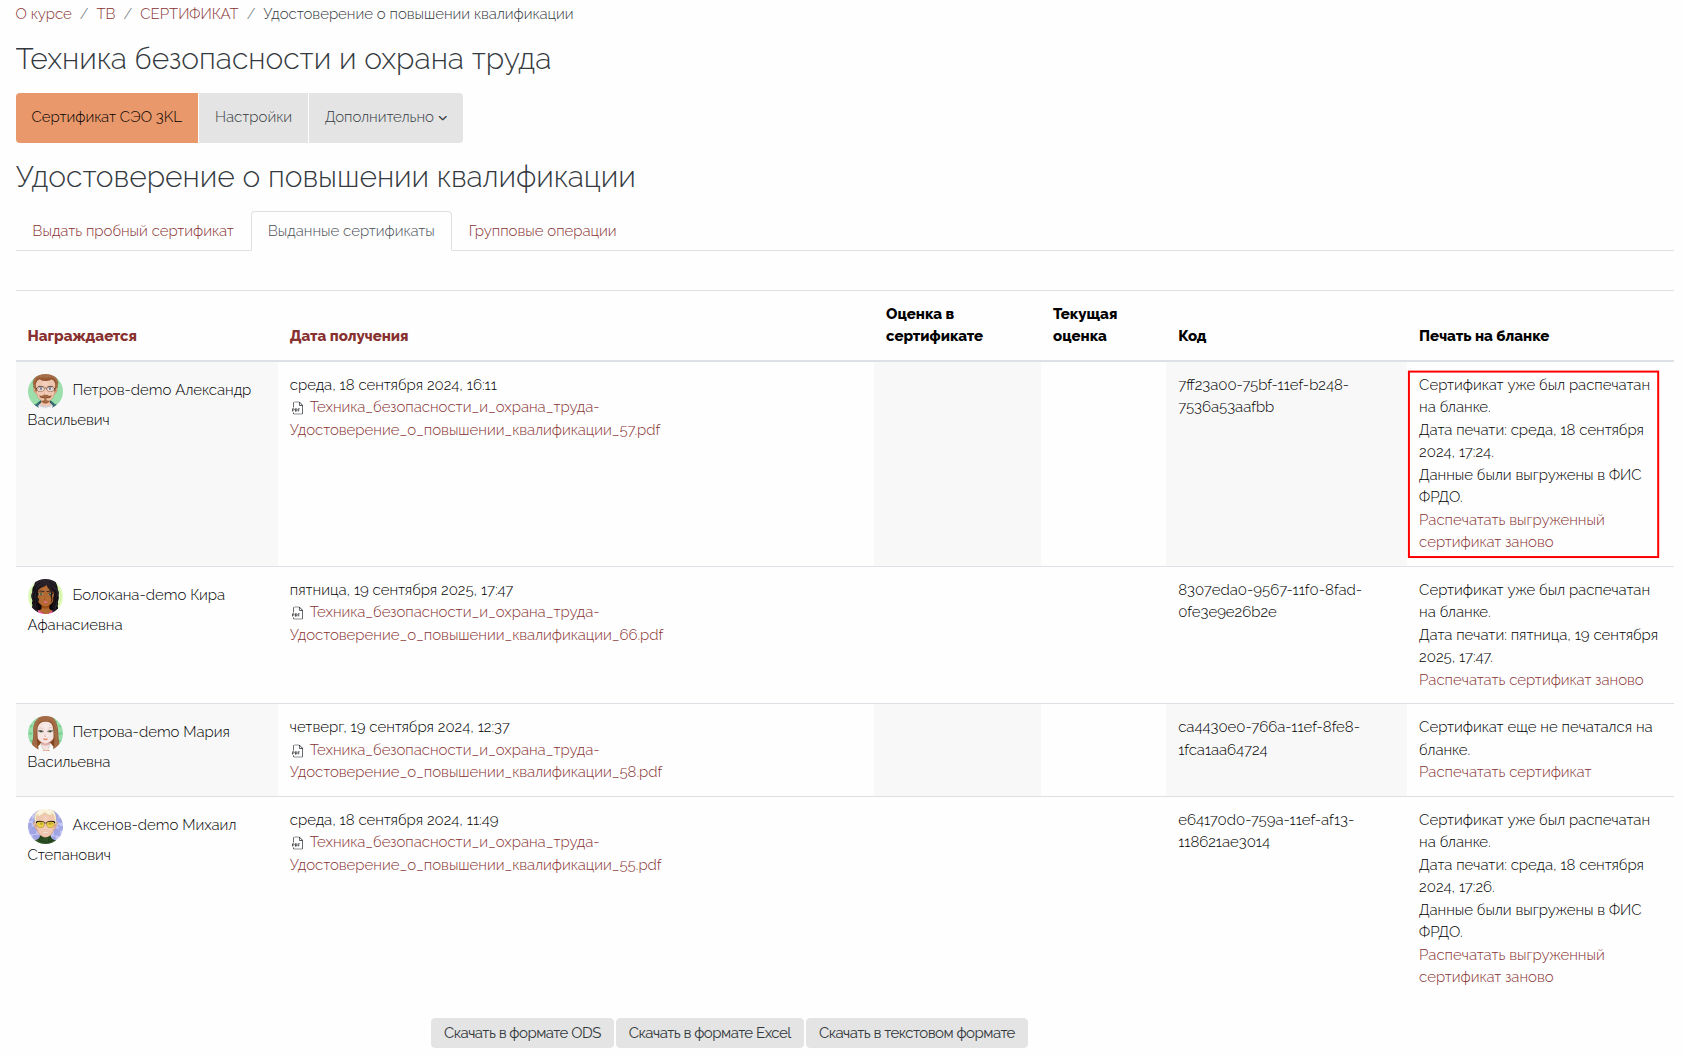Click PDF file icon for certificate 55
The image size is (1682, 1055).
pos(297,843)
